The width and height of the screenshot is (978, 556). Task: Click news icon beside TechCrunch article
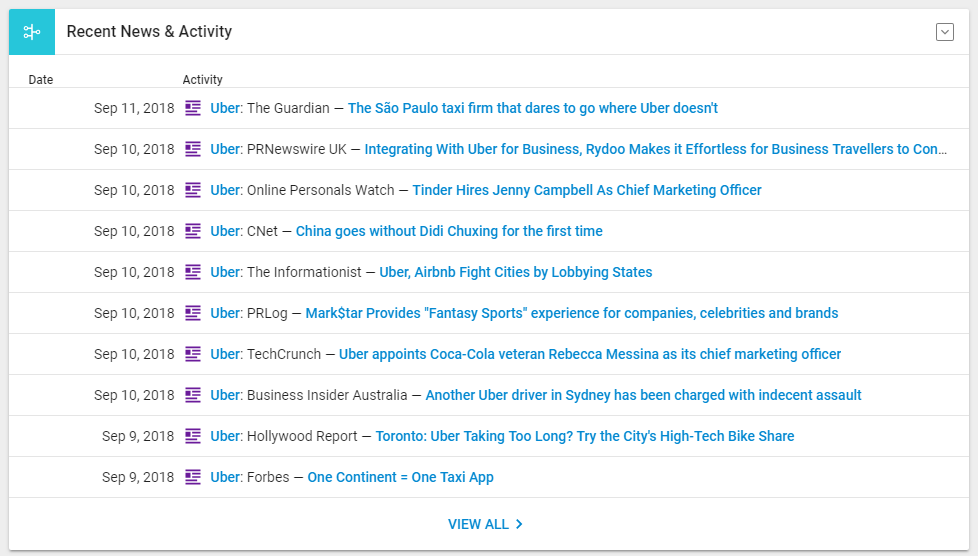pyautogui.click(x=193, y=354)
